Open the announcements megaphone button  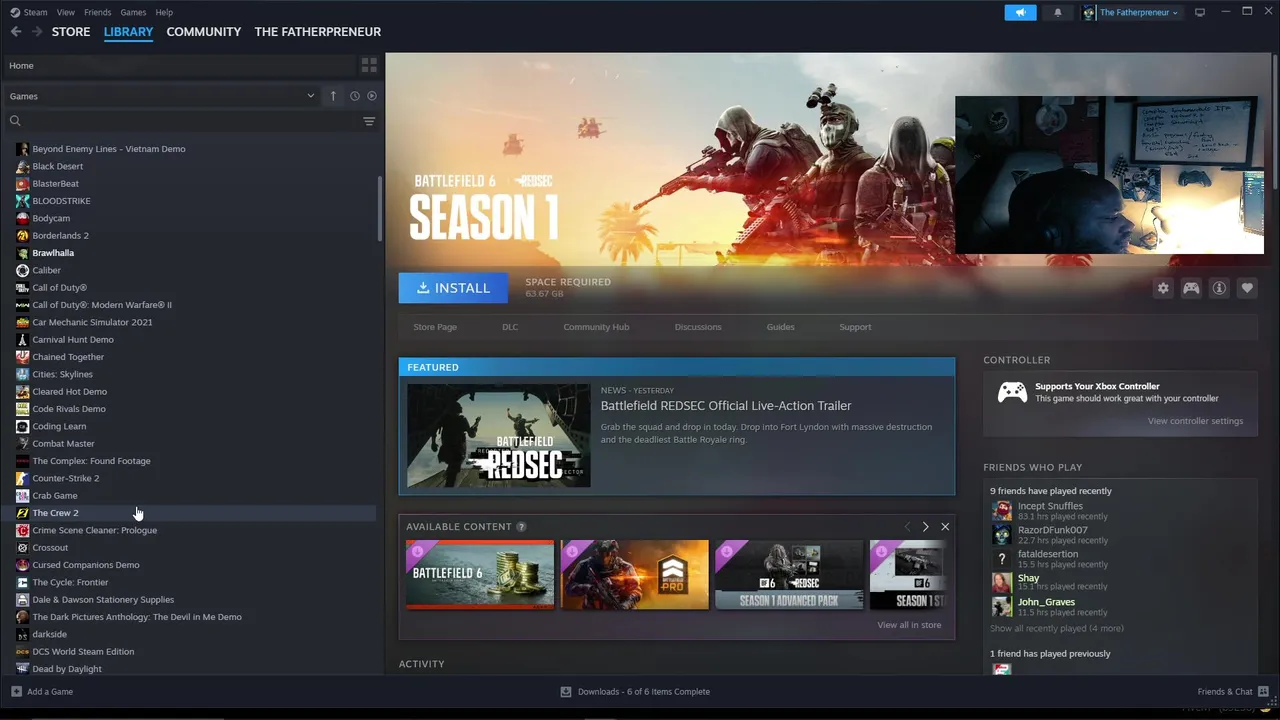point(1020,12)
